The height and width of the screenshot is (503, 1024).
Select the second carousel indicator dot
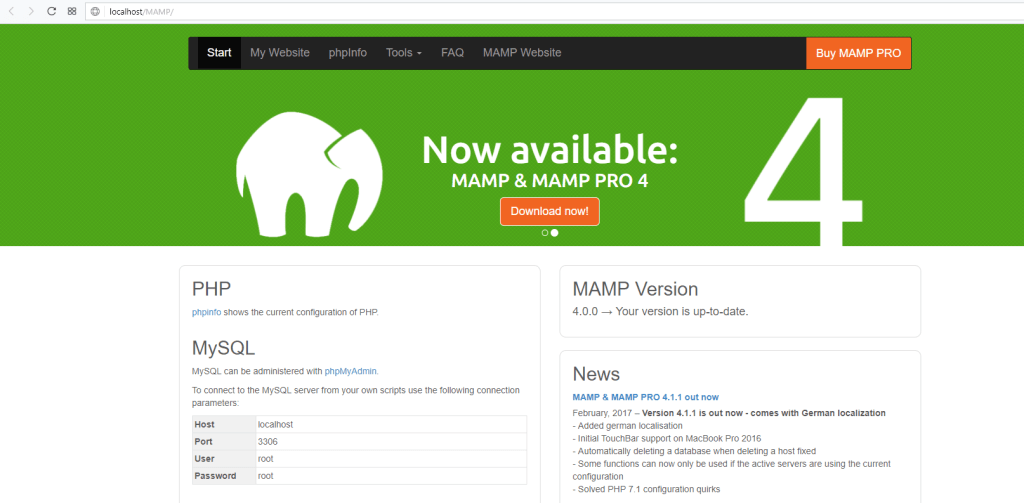[555, 232]
